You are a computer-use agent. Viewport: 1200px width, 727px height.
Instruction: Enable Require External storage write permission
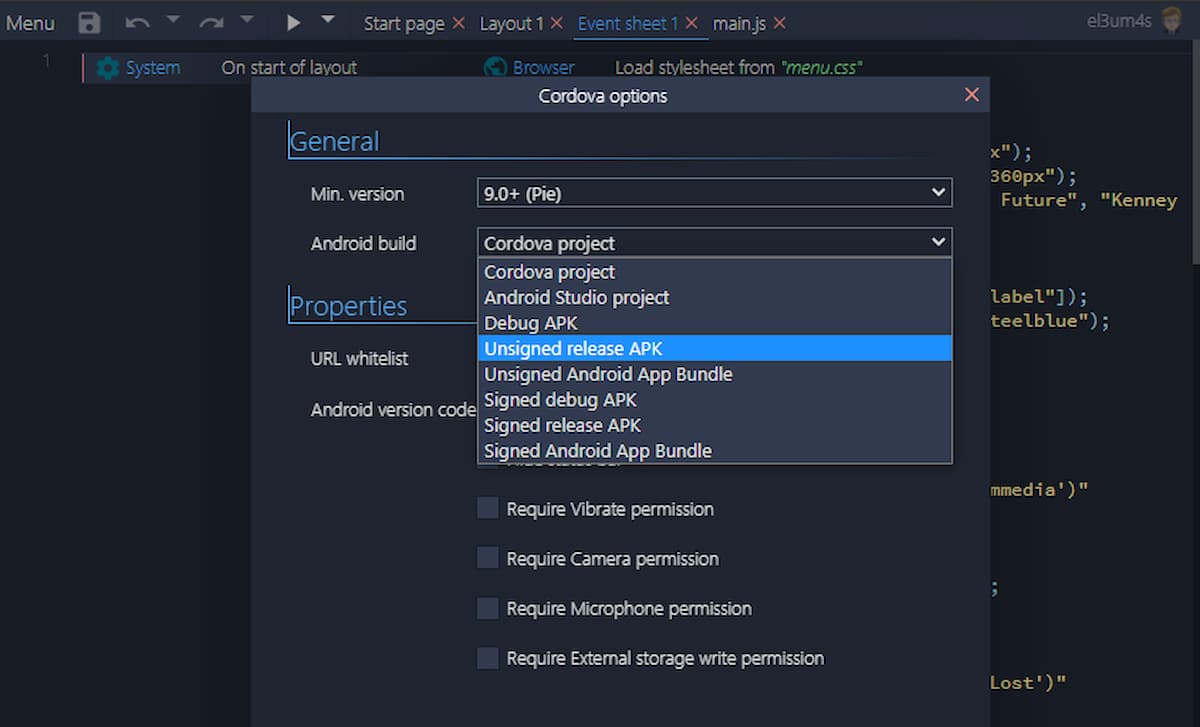point(488,658)
